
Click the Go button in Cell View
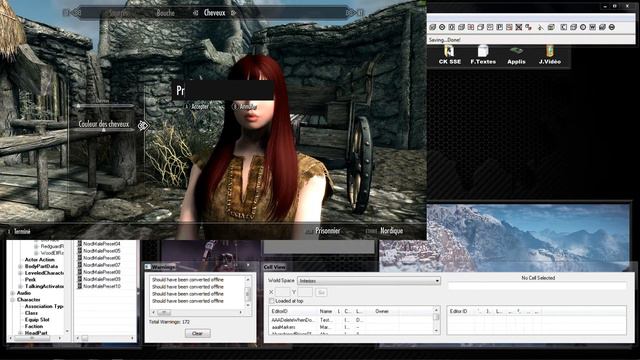click(321, 292)
